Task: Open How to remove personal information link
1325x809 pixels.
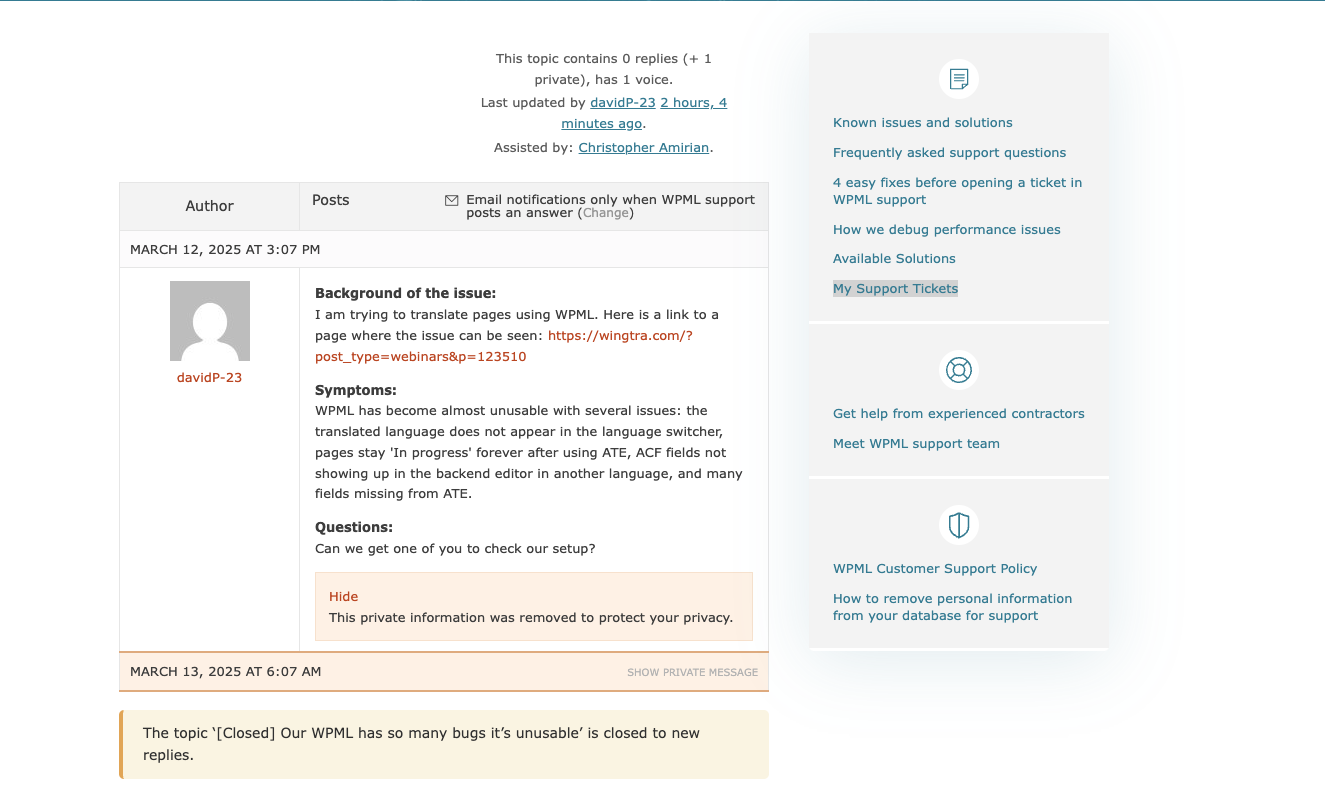Action: point(953,607)
